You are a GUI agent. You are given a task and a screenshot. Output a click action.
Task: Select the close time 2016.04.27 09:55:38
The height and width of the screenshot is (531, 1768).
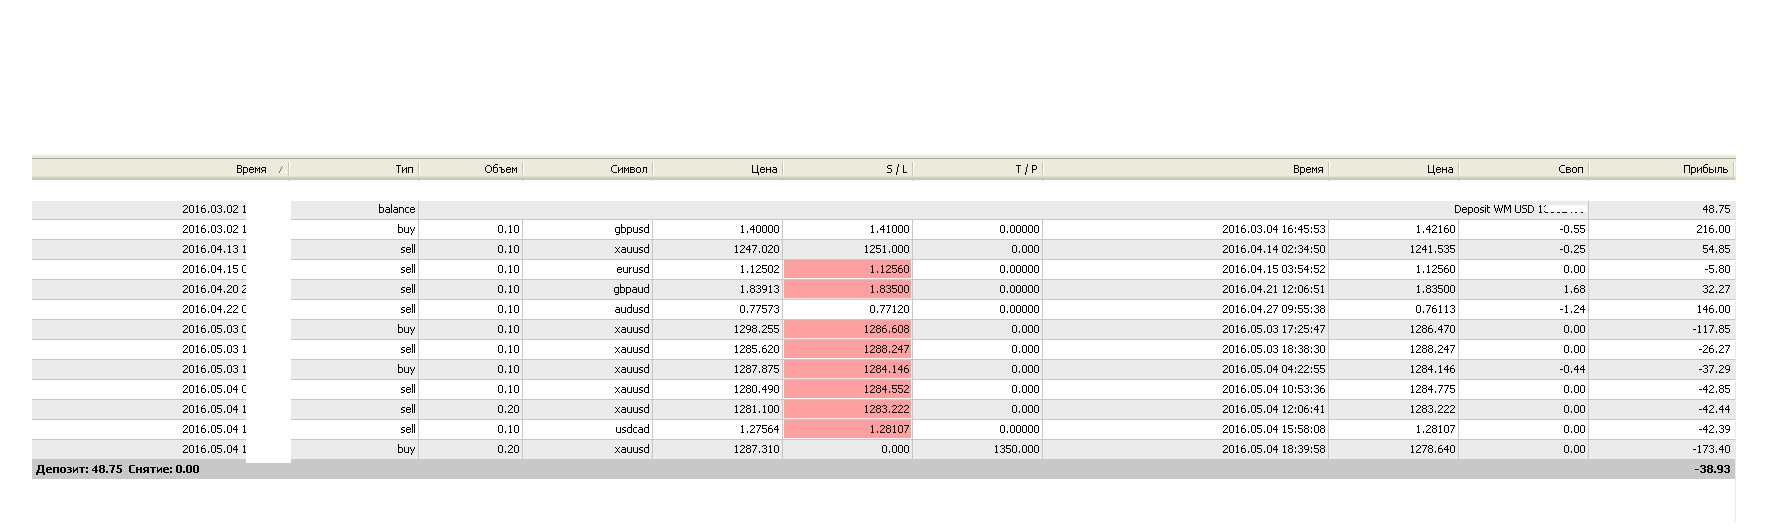click(1273, 309)
